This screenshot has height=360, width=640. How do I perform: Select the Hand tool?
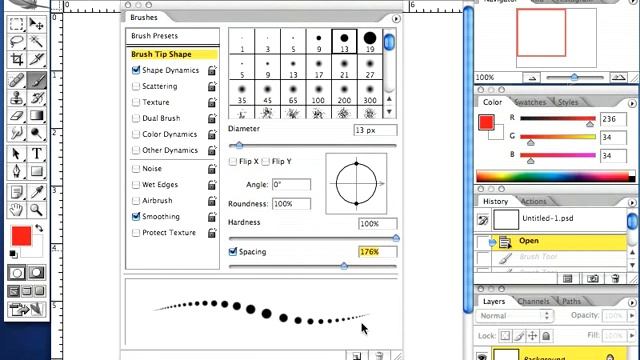(16, 210)
